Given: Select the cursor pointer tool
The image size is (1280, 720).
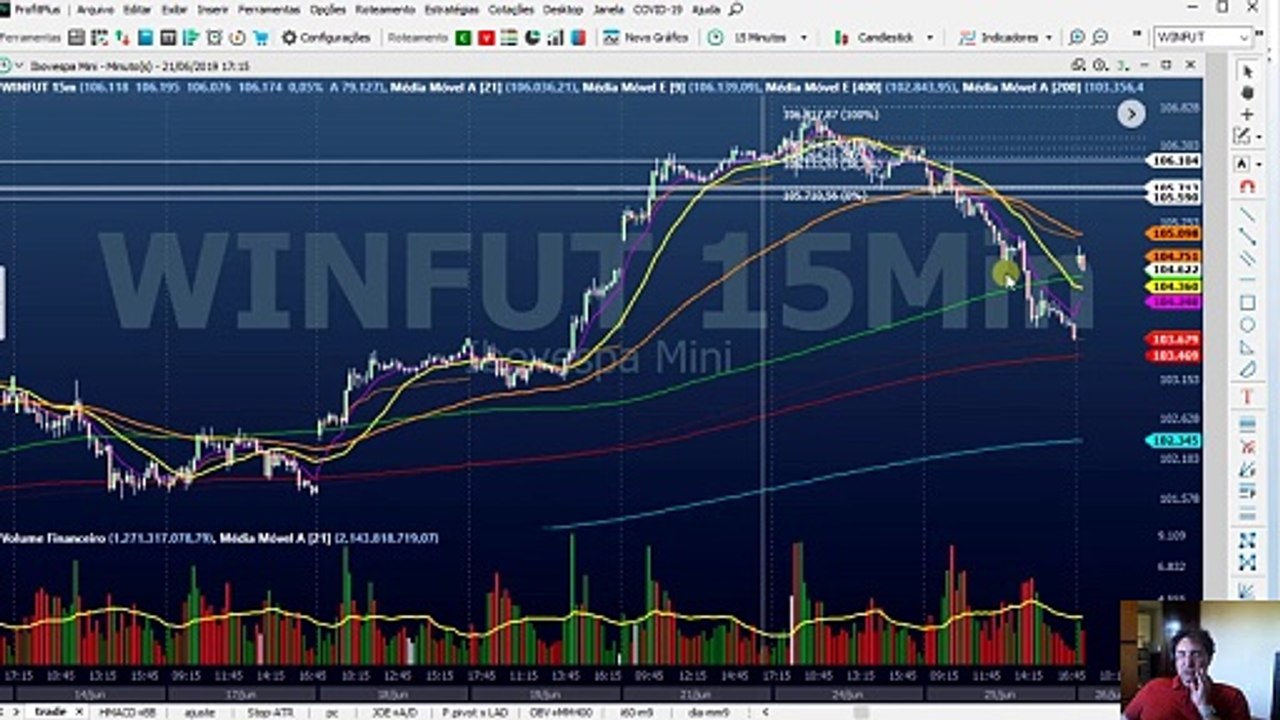Looking at the screenshot, I should [1247, 71].
